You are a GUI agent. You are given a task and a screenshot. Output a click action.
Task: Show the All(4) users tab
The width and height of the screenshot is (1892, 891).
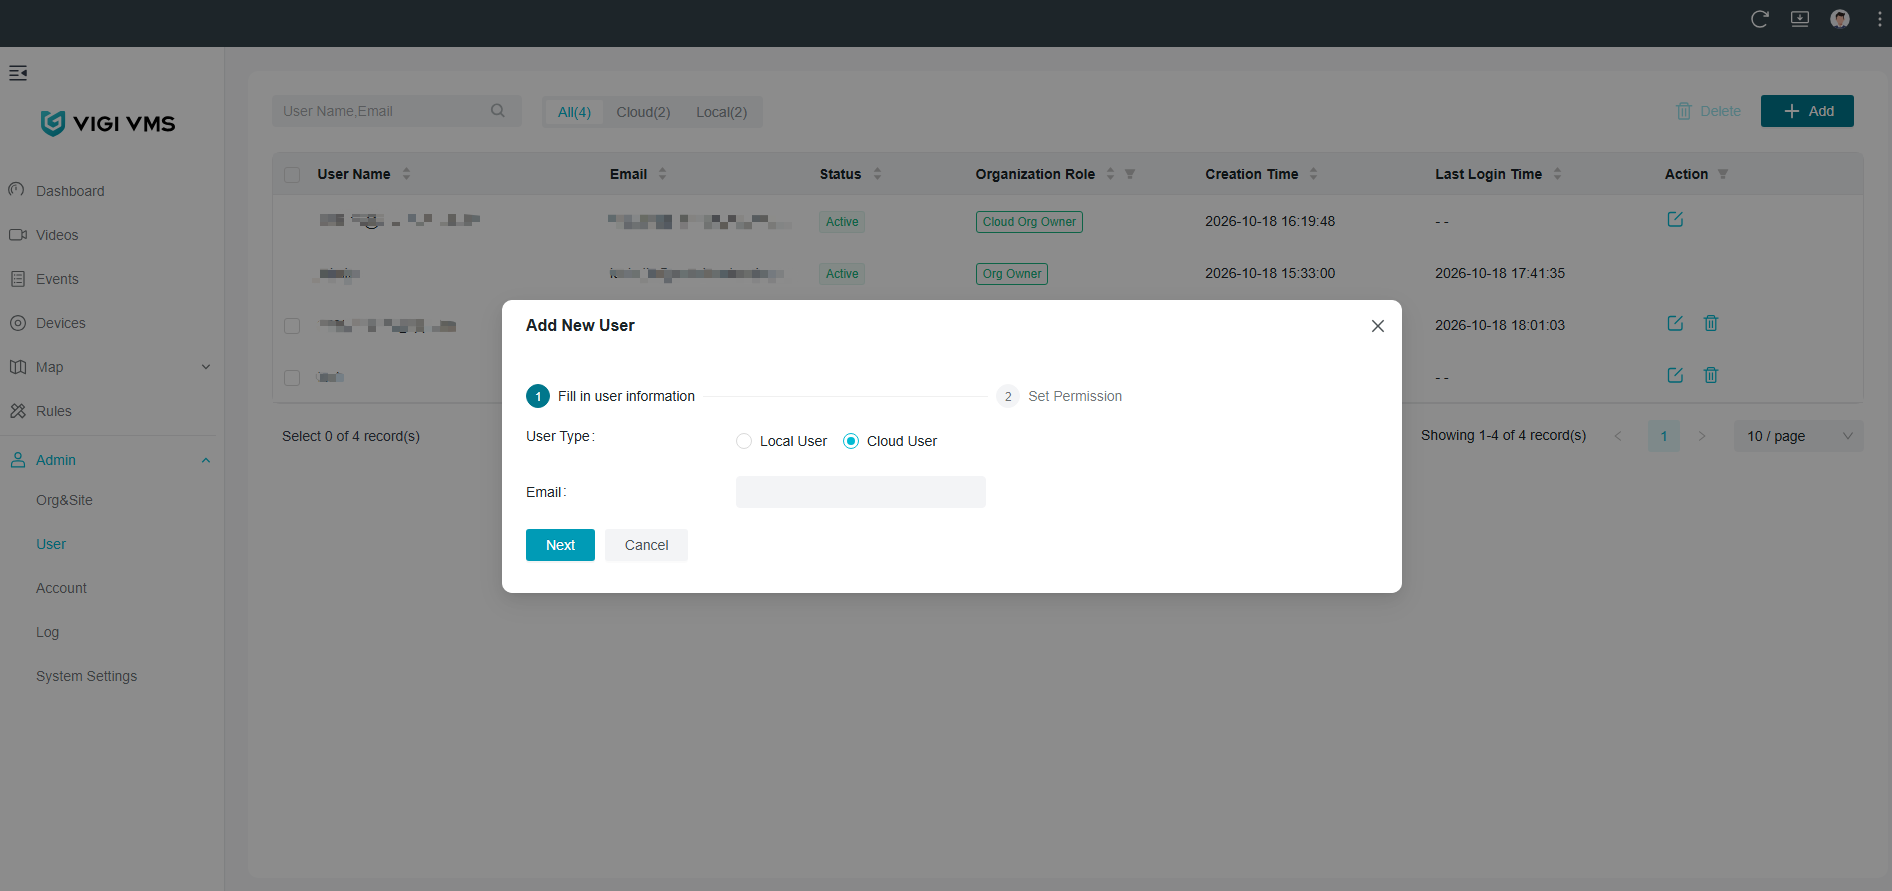click(574, 112)
